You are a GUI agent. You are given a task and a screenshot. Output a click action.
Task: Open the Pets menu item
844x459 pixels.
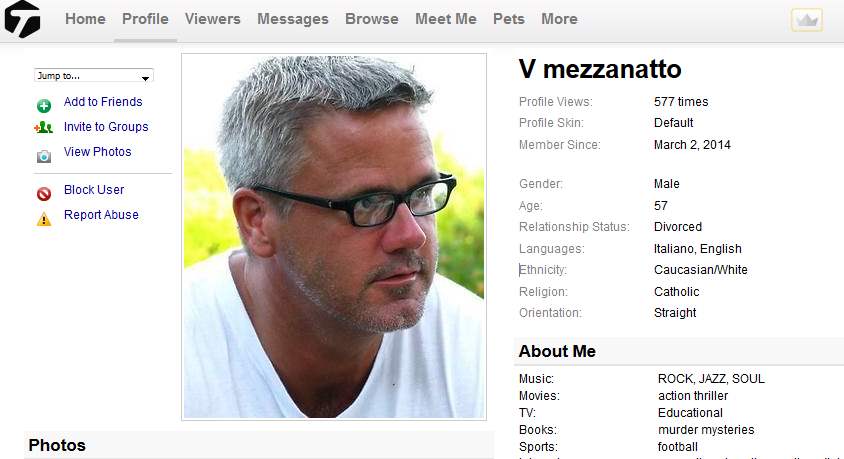509,19
